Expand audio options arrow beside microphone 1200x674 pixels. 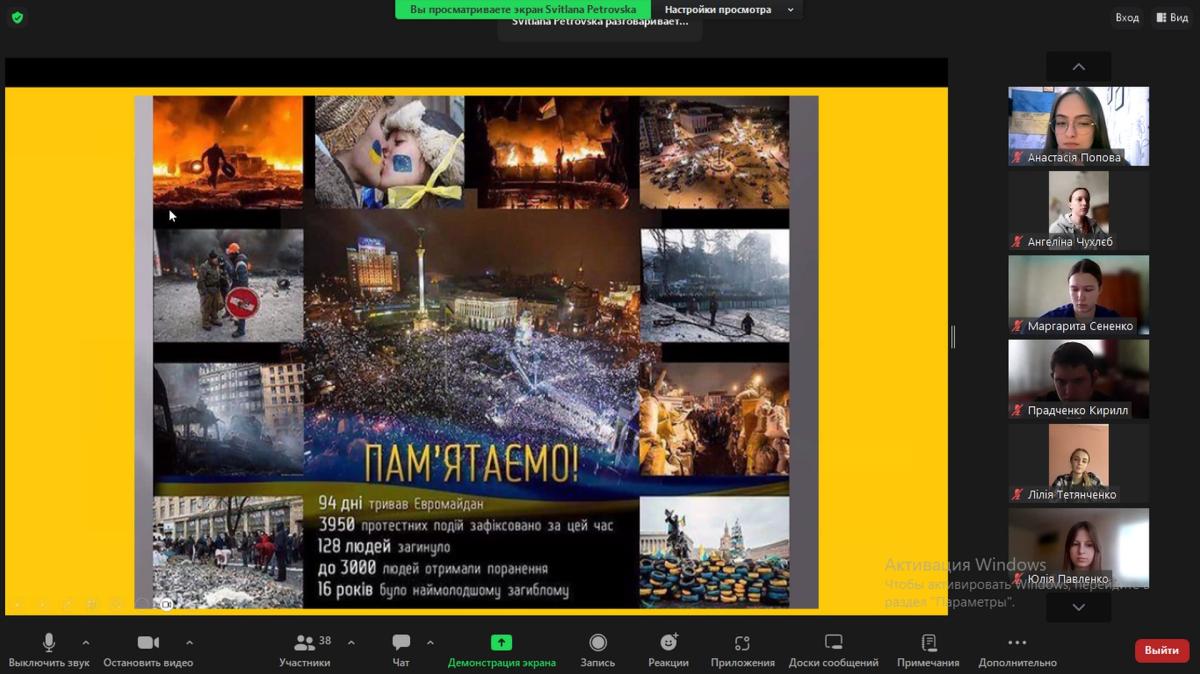[x=86, y=643]
